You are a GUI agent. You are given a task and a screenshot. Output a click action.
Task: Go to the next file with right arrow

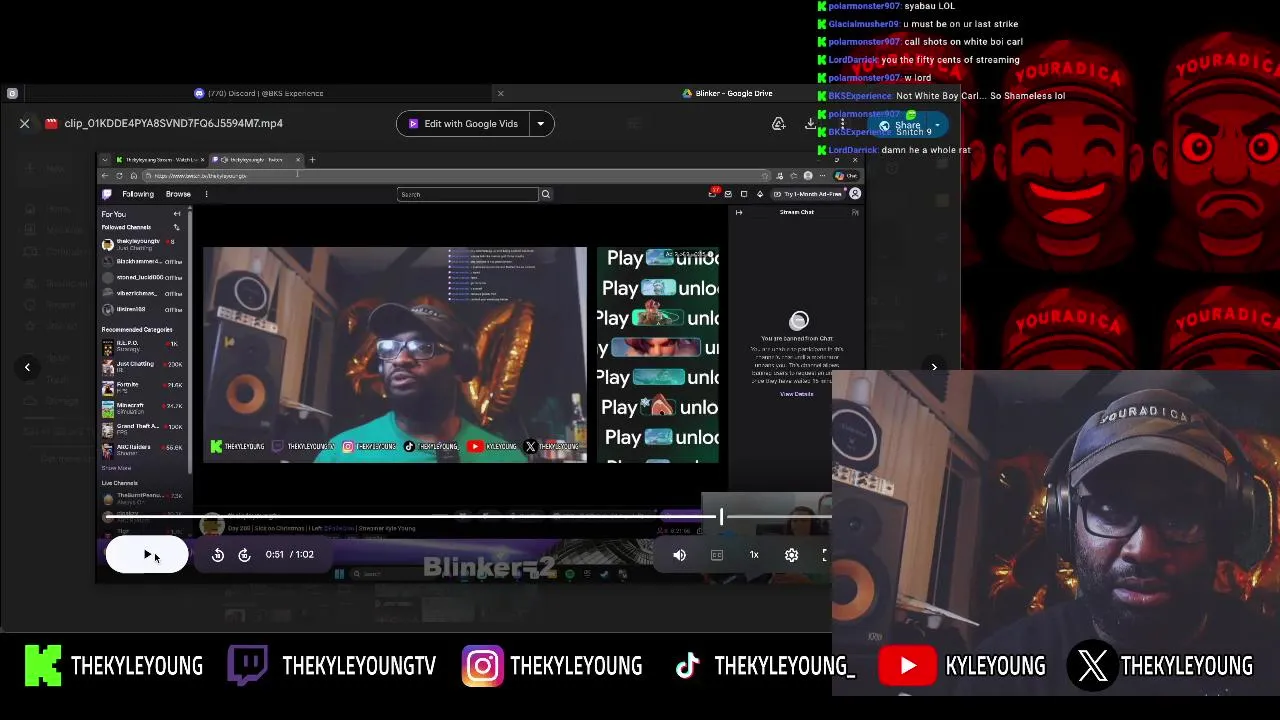[934, 367]
